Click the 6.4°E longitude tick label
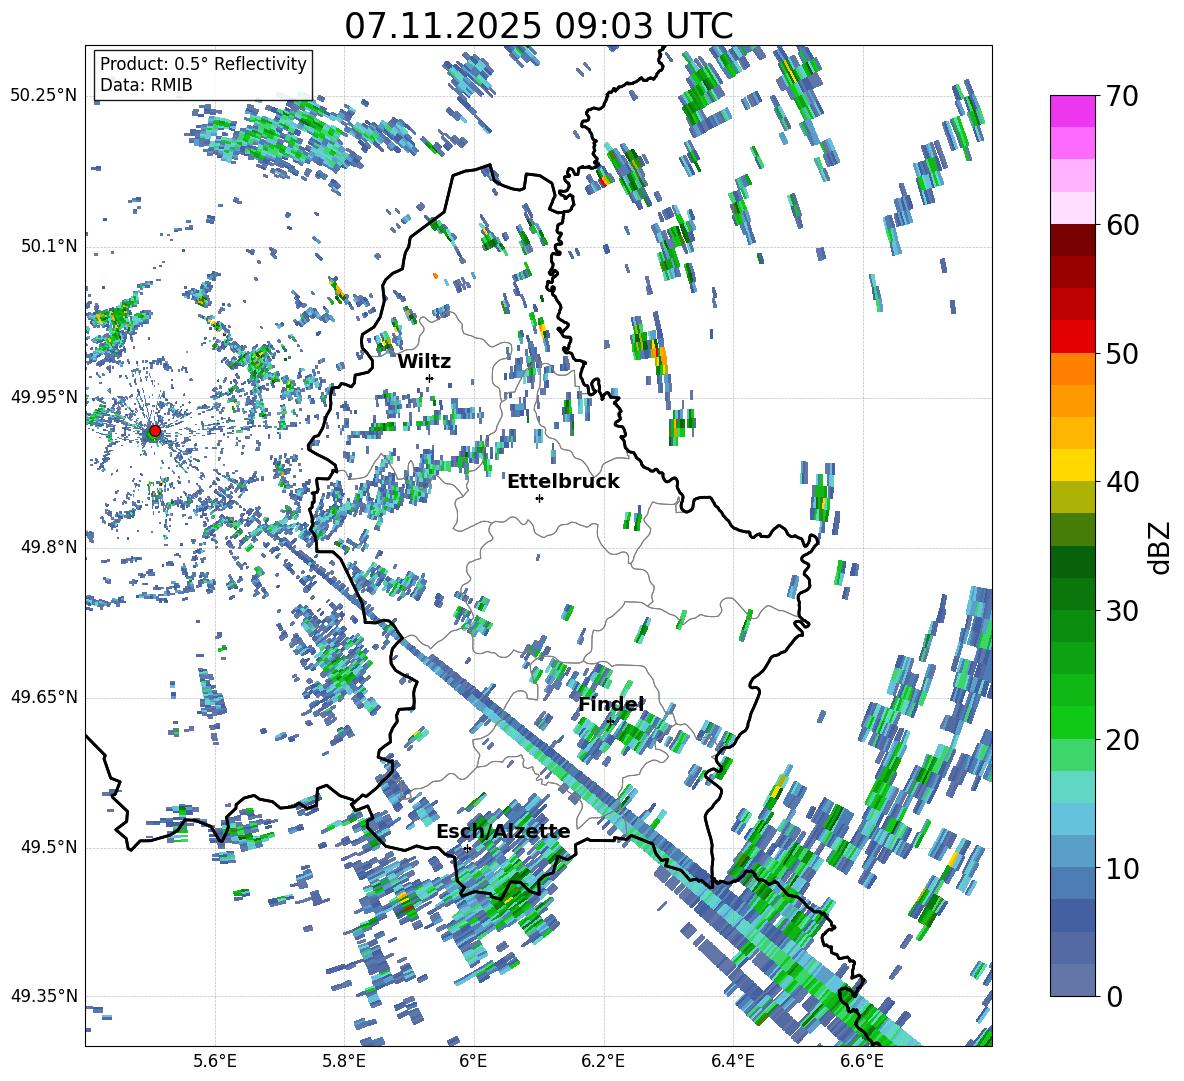 click(x=732, y=1061)
